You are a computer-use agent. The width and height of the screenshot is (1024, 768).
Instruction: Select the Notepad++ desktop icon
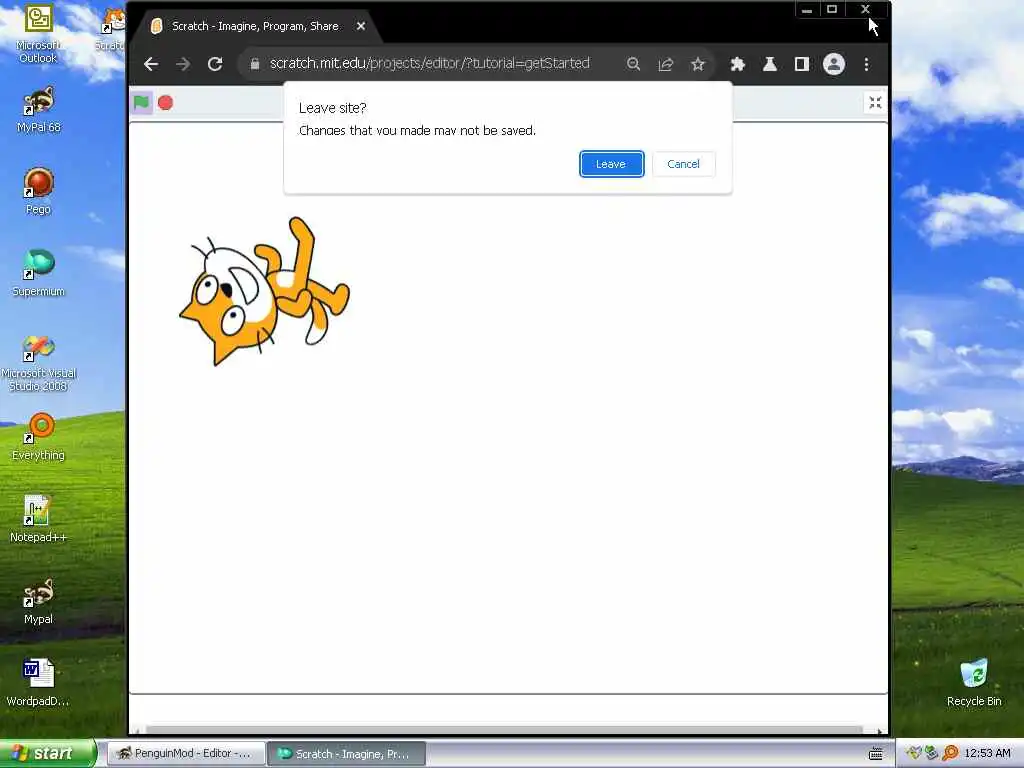tap(38, 519)
